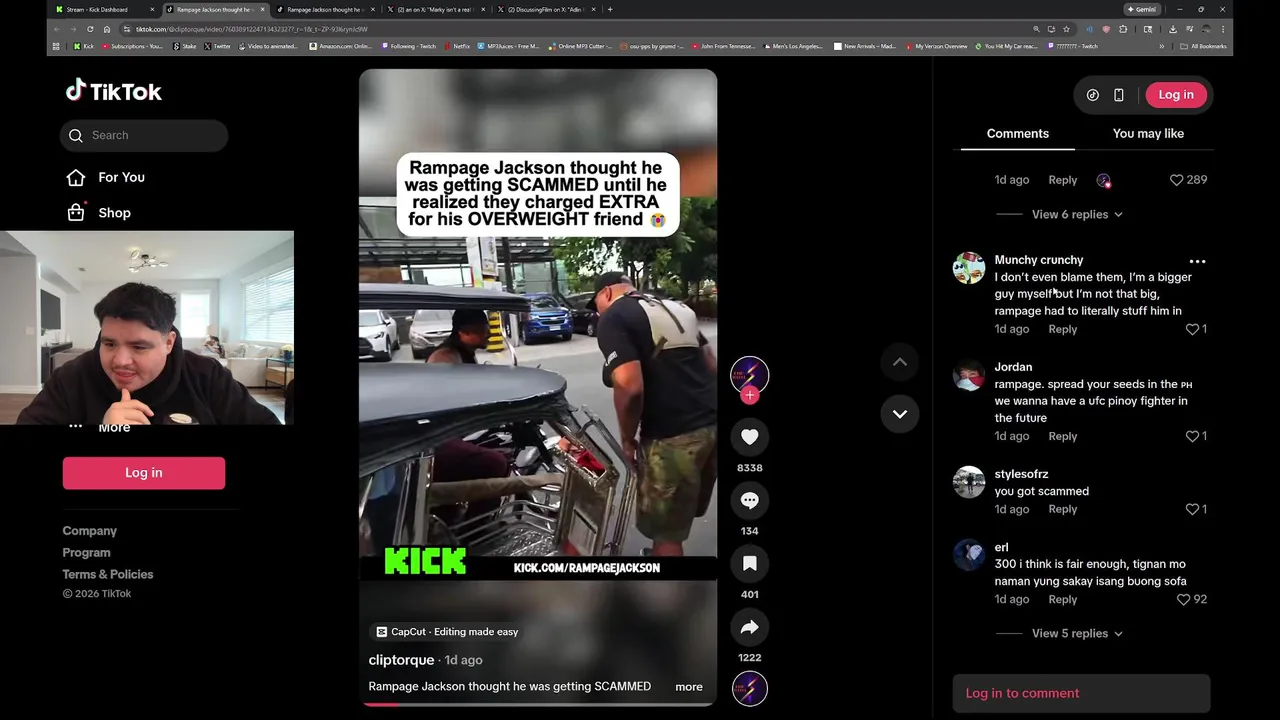Bookmark the video with favorites icon
This screenshot has width=1280, height=720.
click(749, 564)
